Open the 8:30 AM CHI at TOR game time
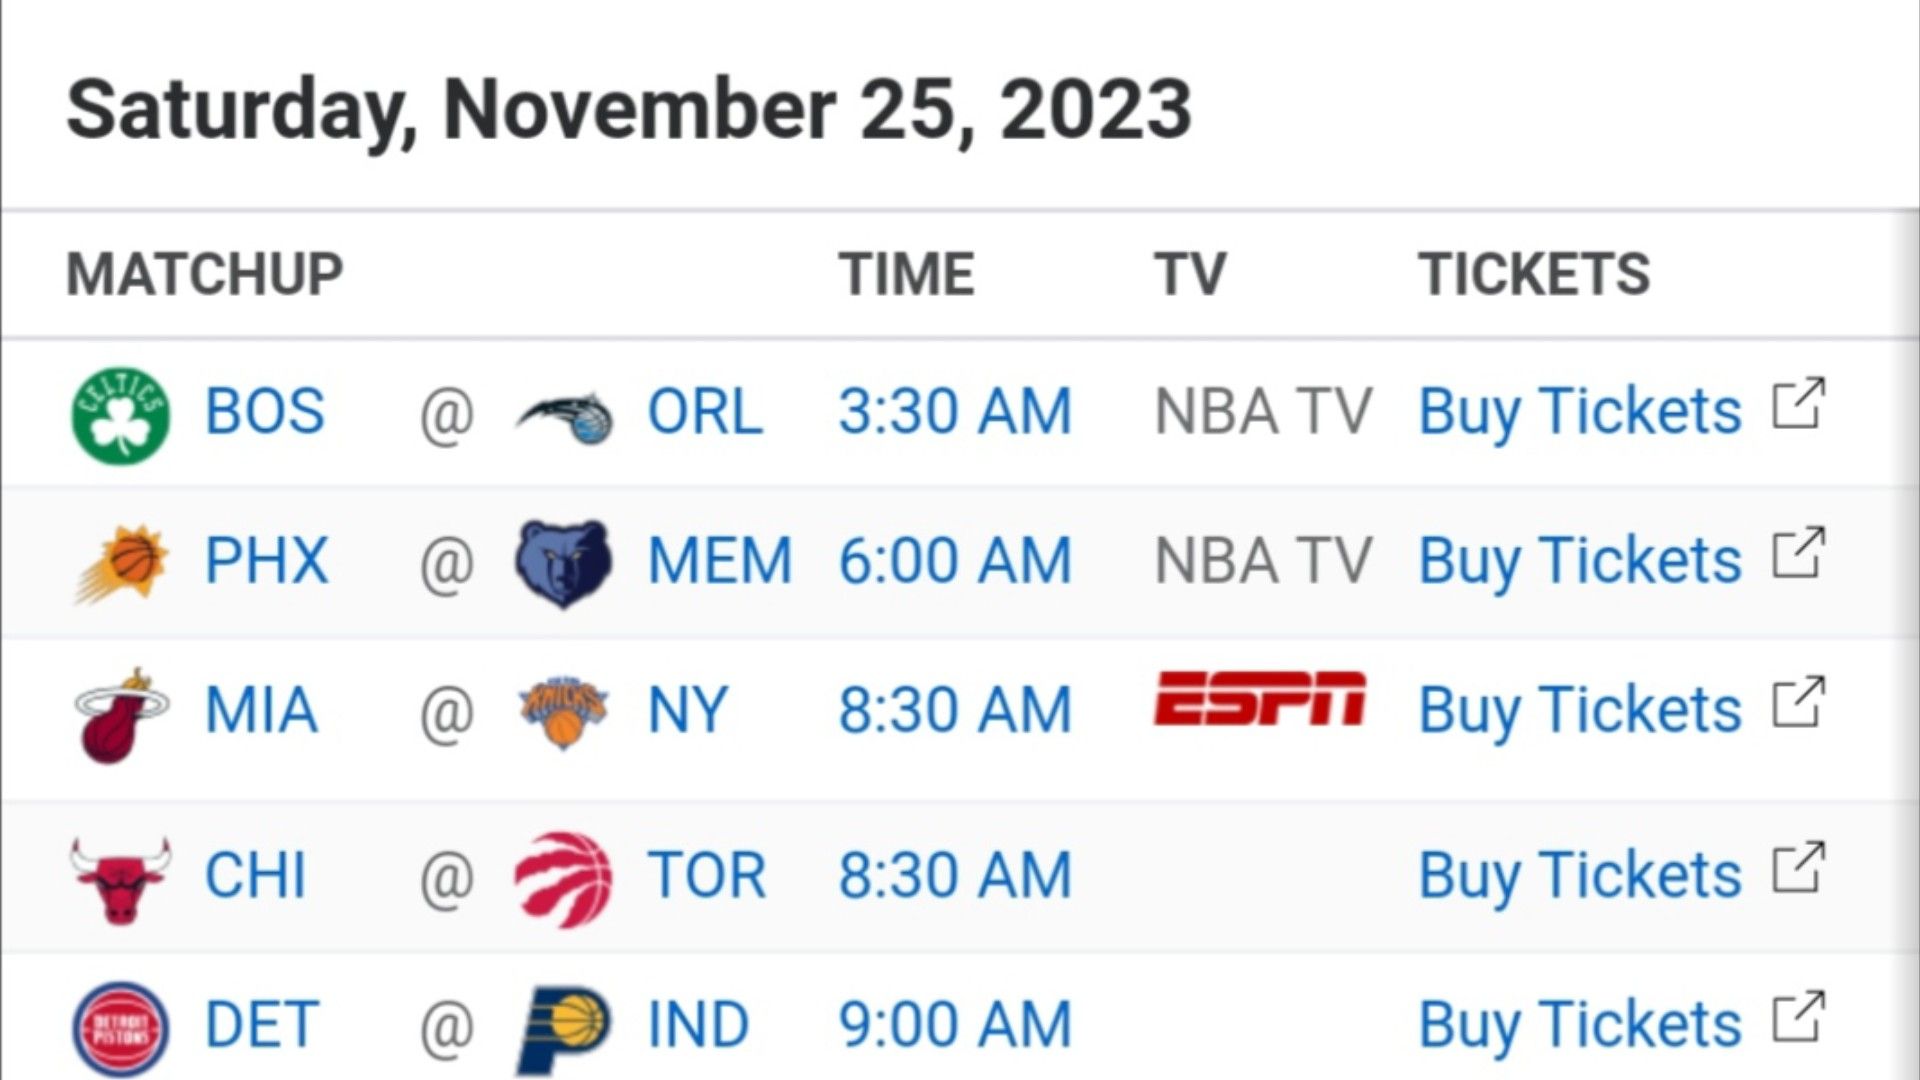 [x=955, y=875]
